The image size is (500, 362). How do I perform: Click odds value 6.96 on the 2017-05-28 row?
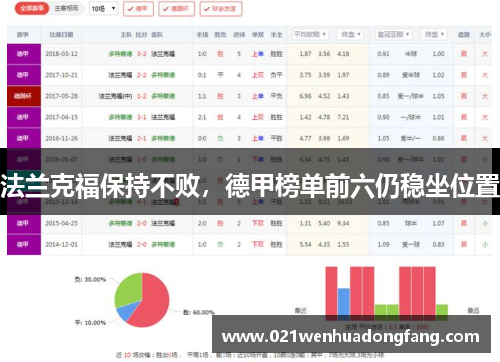[x=305, y=96]
